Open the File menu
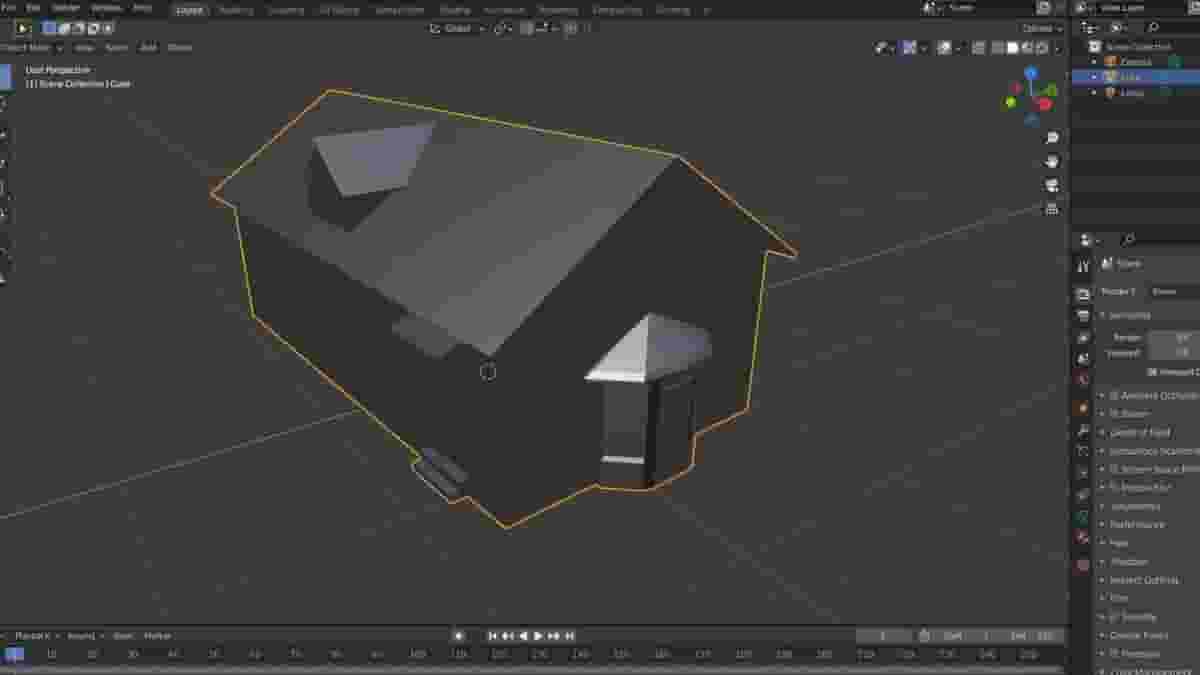Image resolution: width=1200 pixels, height=675 pixels. tap(10, 8)
